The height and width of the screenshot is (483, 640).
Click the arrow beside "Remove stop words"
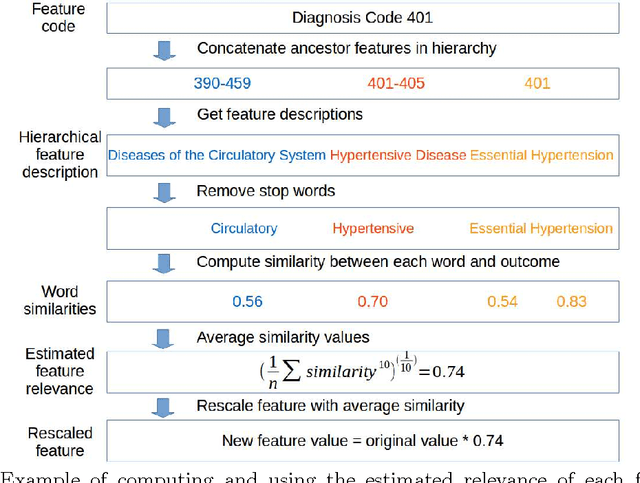[x=167, y=192]
